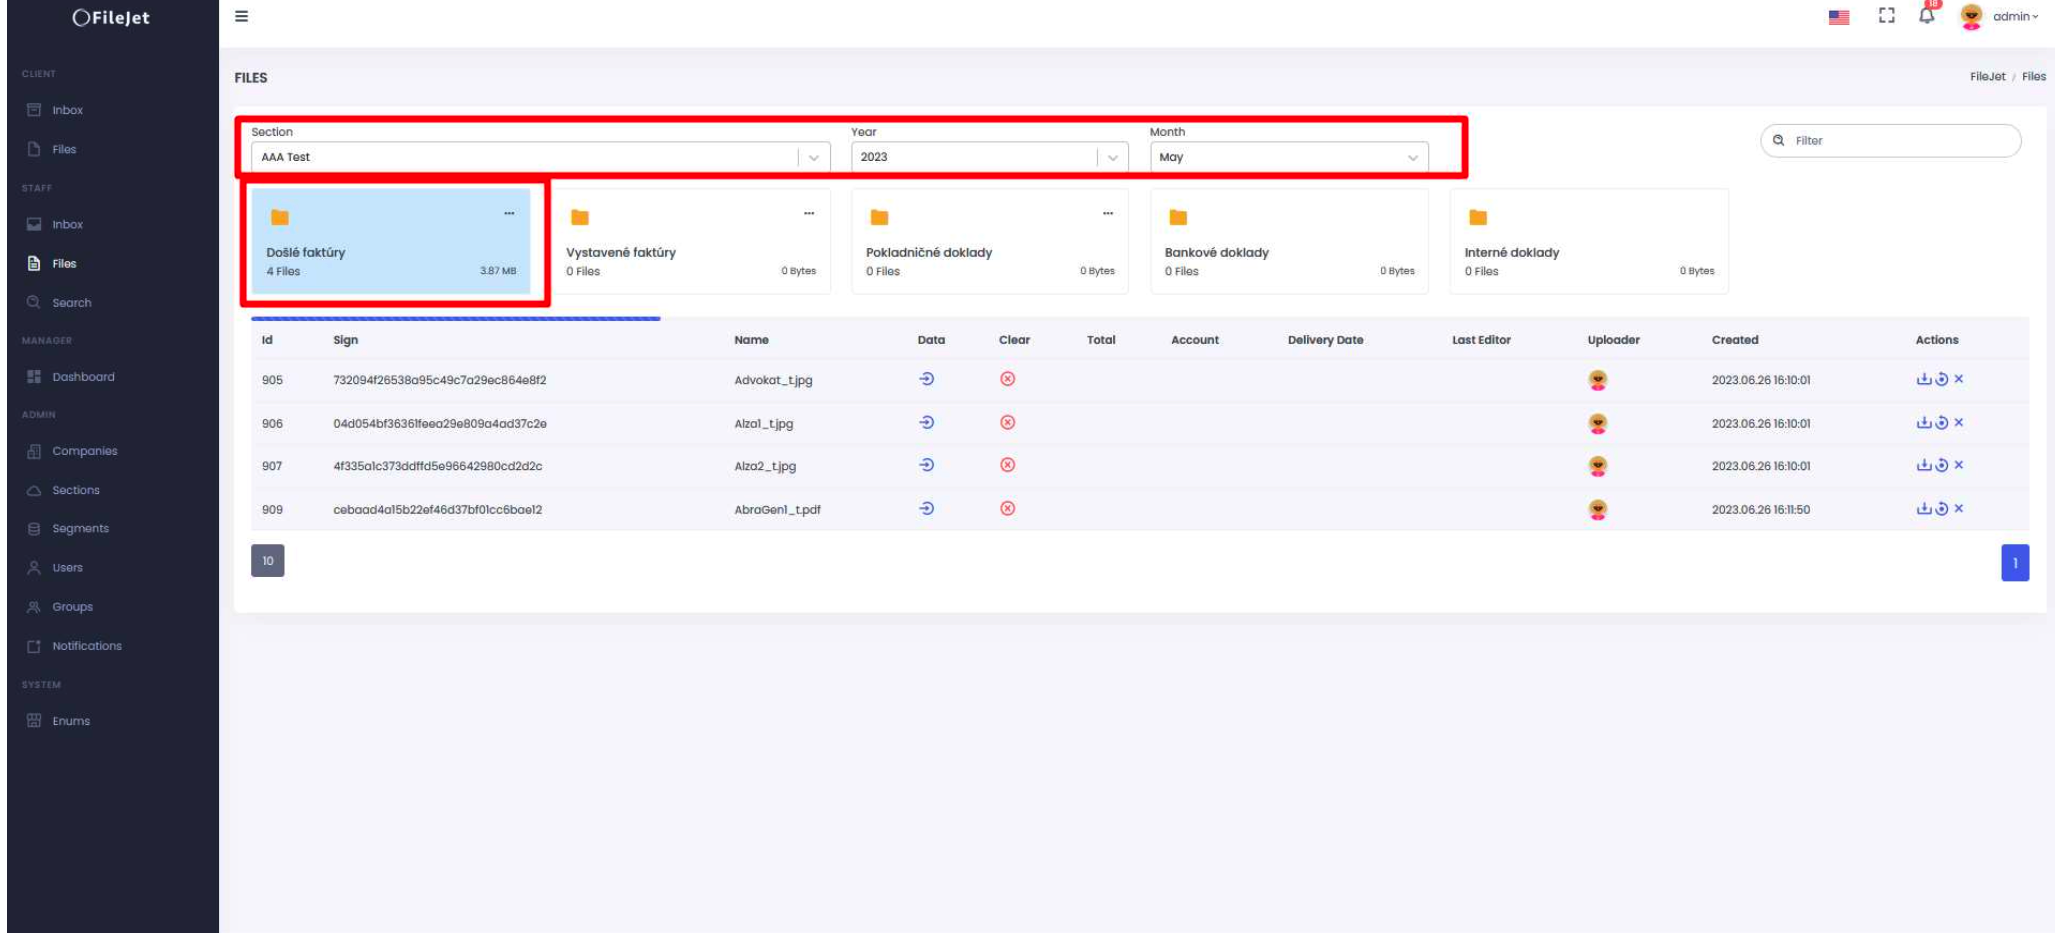The width and height of the screenshot is (2059, 933).
Task: Open the Bankové doklady folder
Action: click(1288, 243)
